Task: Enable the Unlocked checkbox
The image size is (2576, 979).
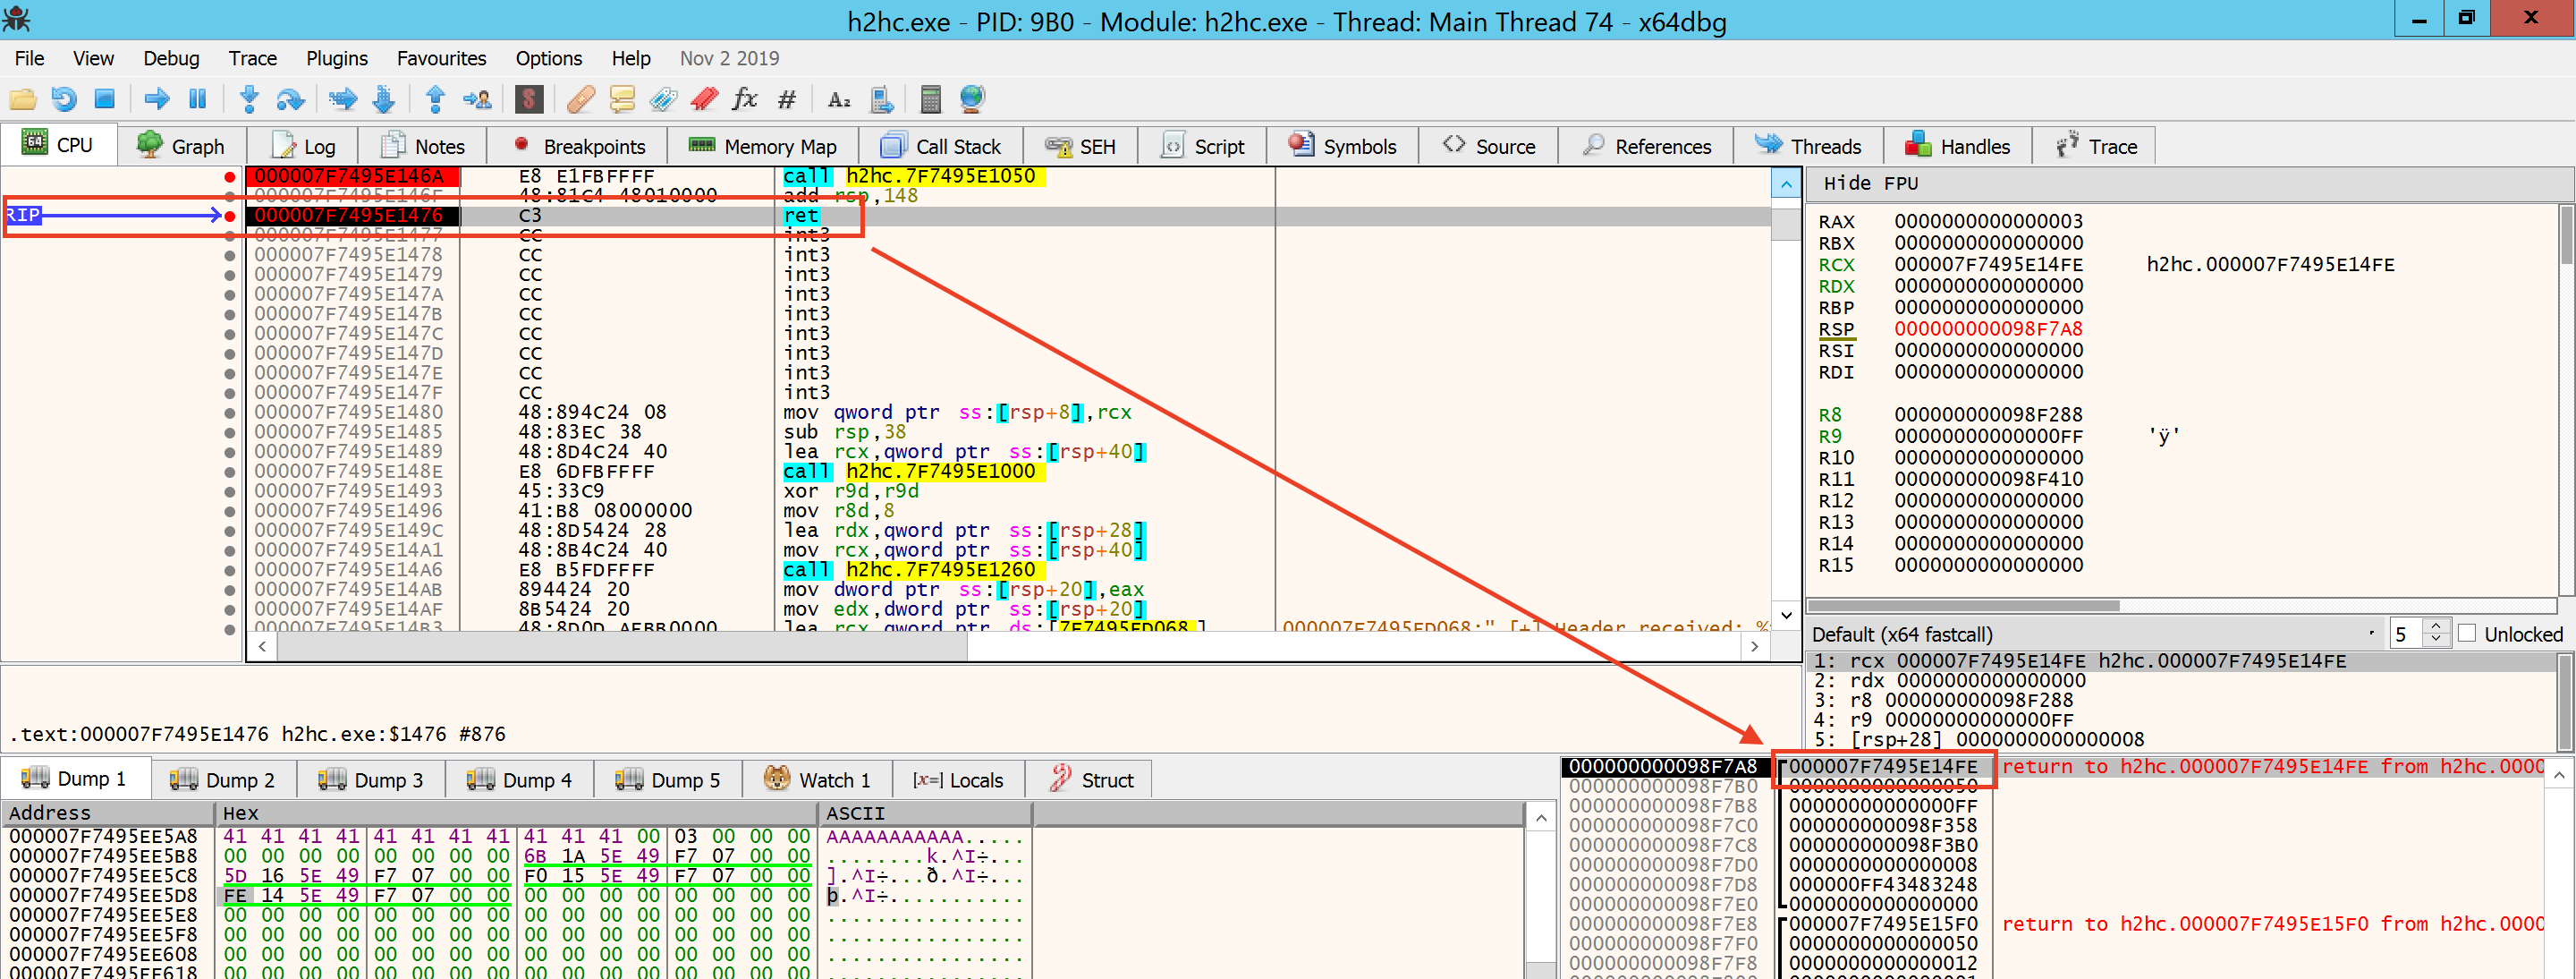Action: pyautogui.click(x=2467, y=633)
